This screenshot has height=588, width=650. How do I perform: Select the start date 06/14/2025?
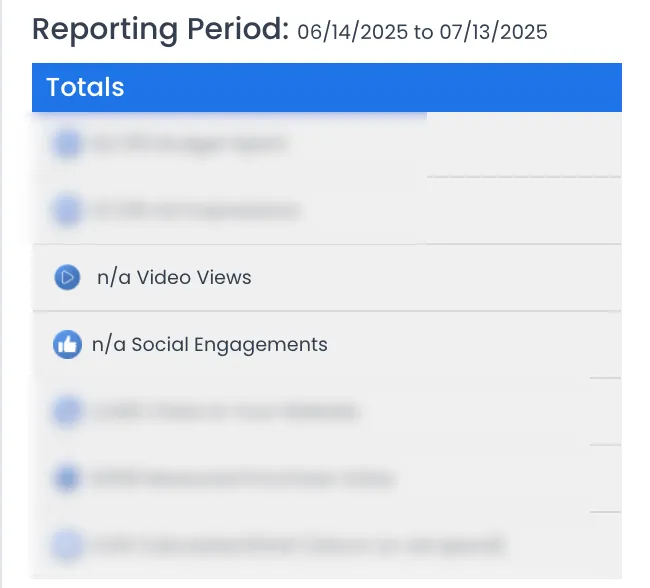353,32
